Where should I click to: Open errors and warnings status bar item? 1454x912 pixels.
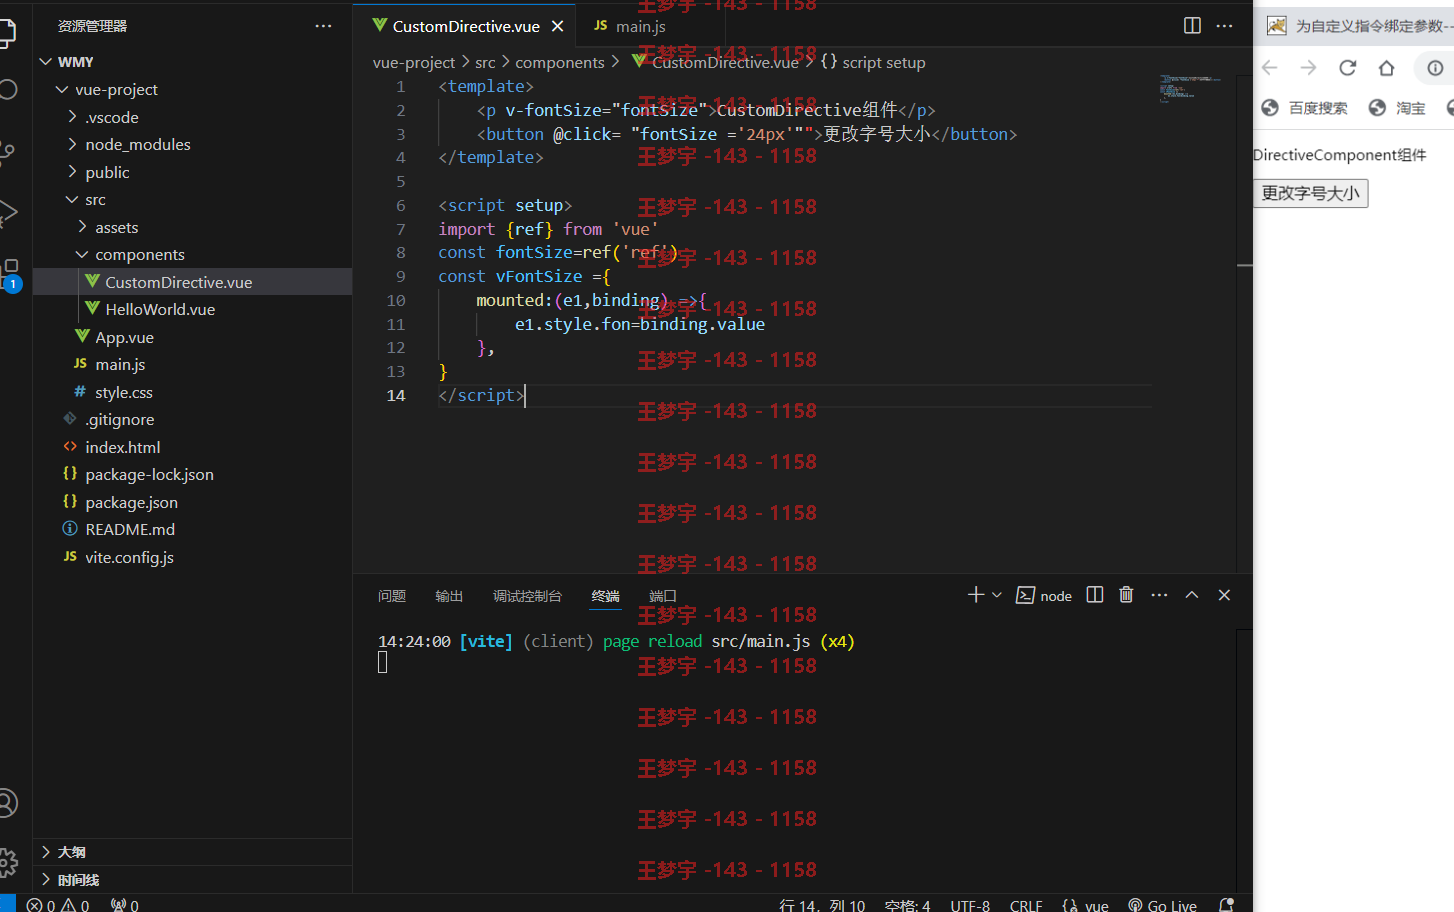pyautogui.click(x=58, y=904)
